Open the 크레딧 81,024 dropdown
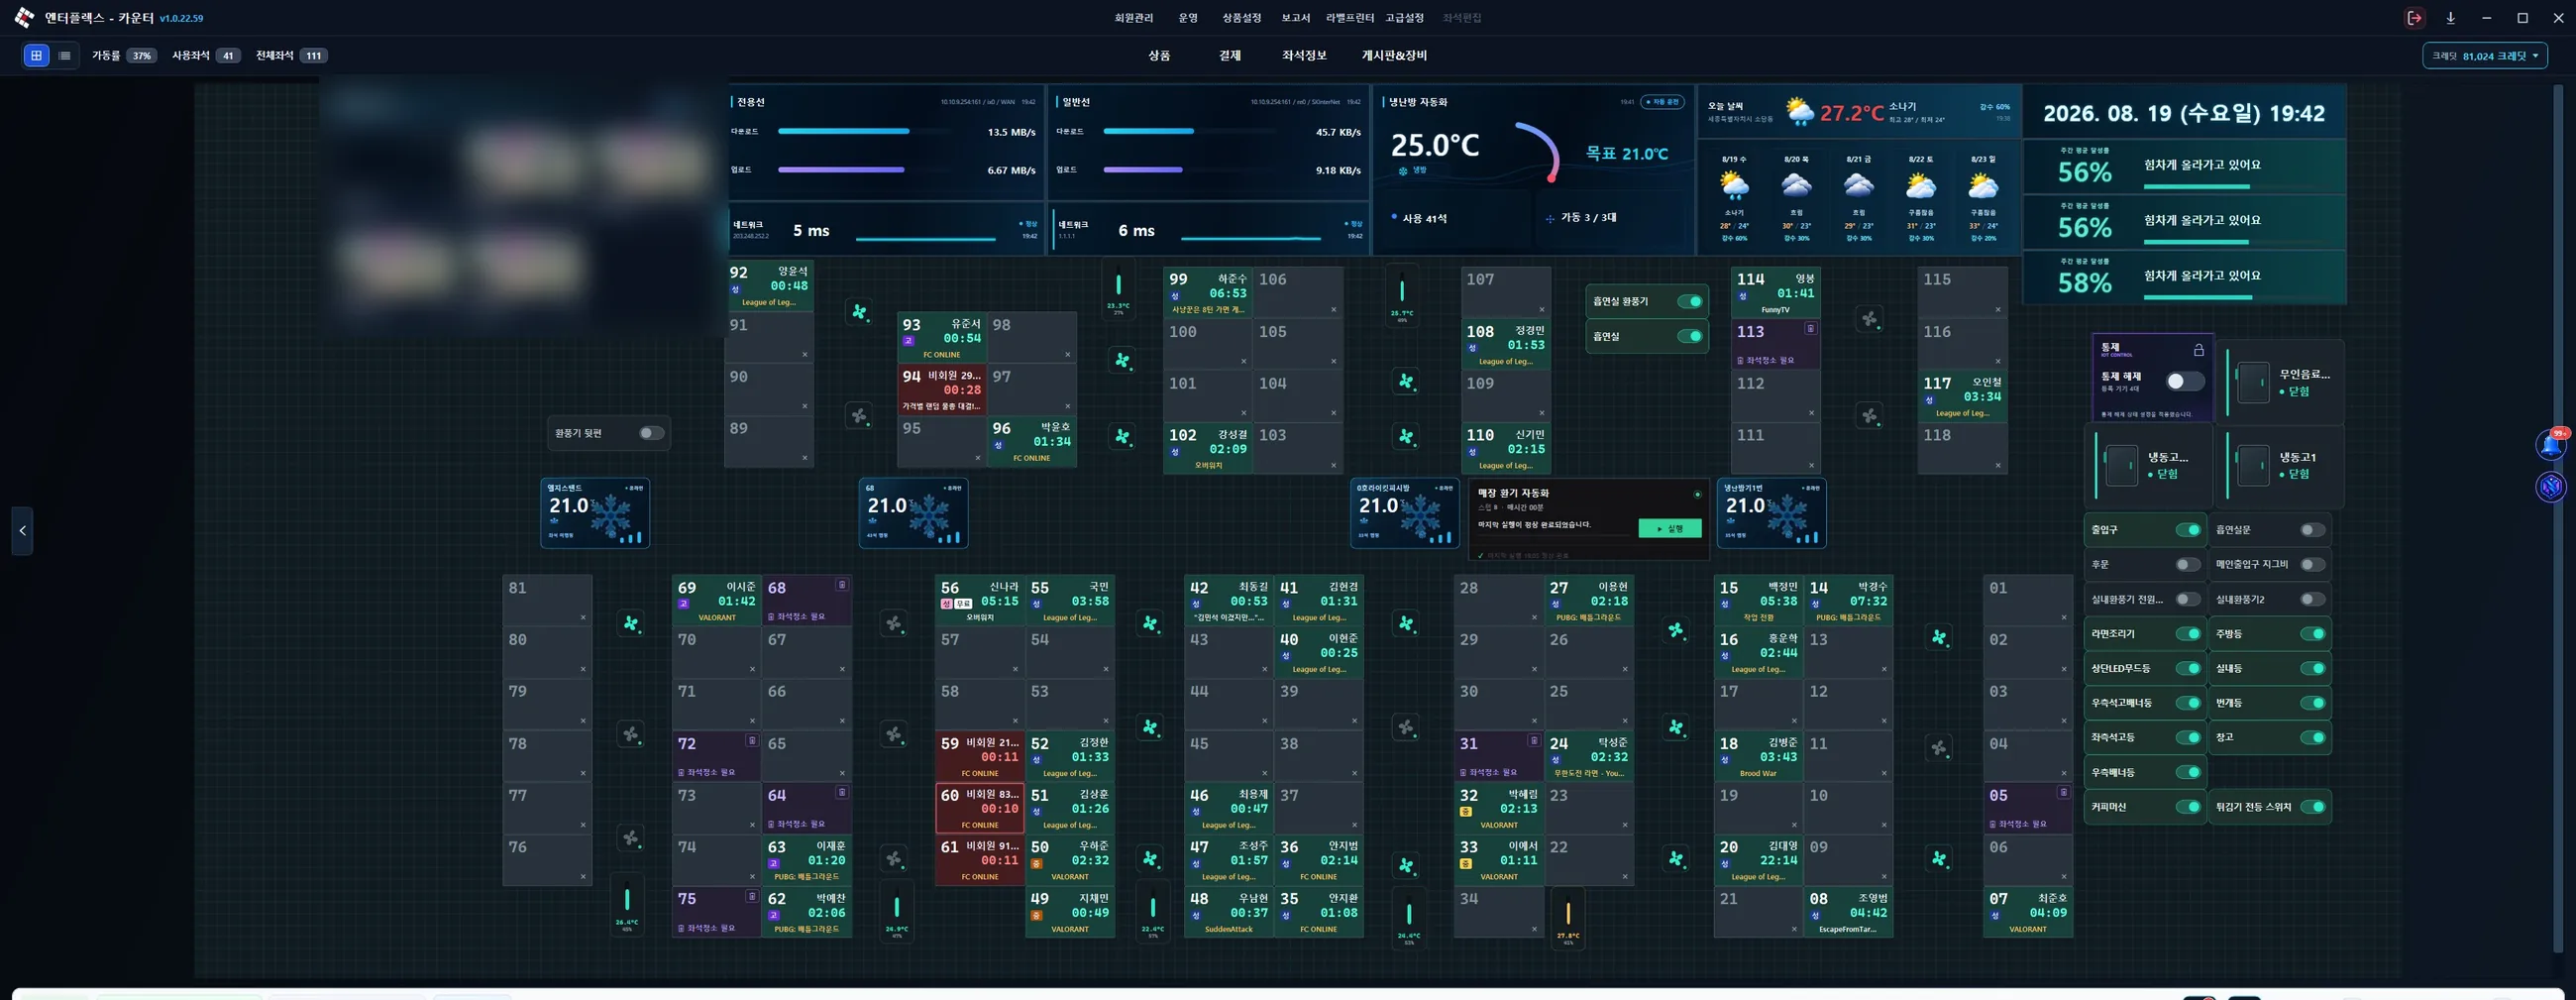Image resolution: width=2576 pixels, height=1000 pixels. click(2485, 56)
